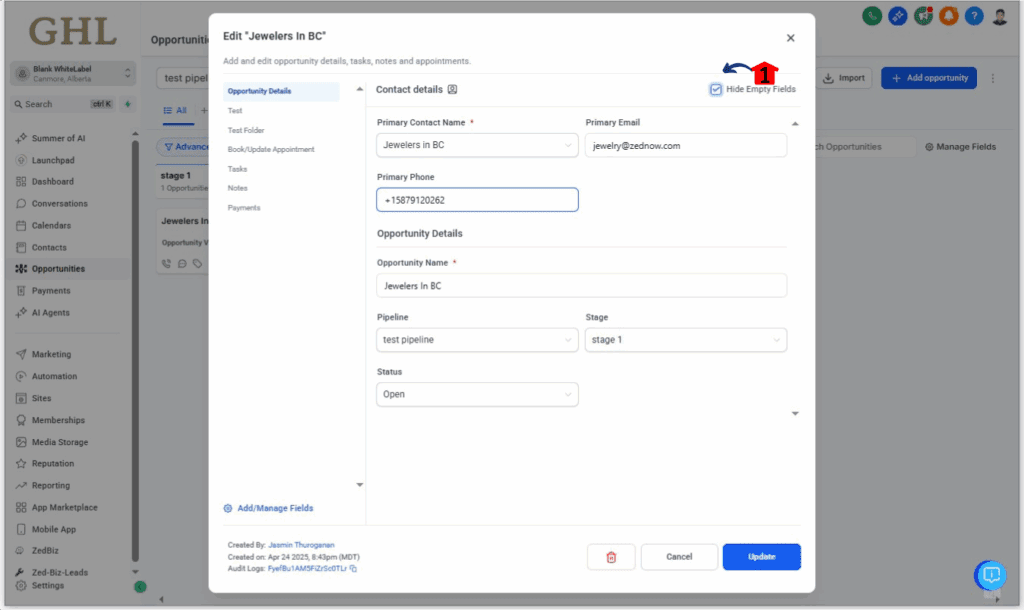
Task: Click the sidebar Search box
Action: pyautogui.click(x=64, y=104)
